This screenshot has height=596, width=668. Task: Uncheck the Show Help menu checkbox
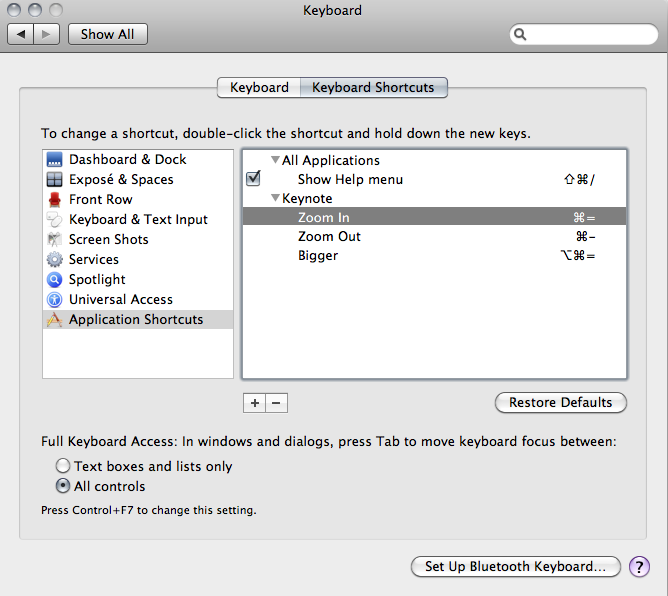point(253,180)
